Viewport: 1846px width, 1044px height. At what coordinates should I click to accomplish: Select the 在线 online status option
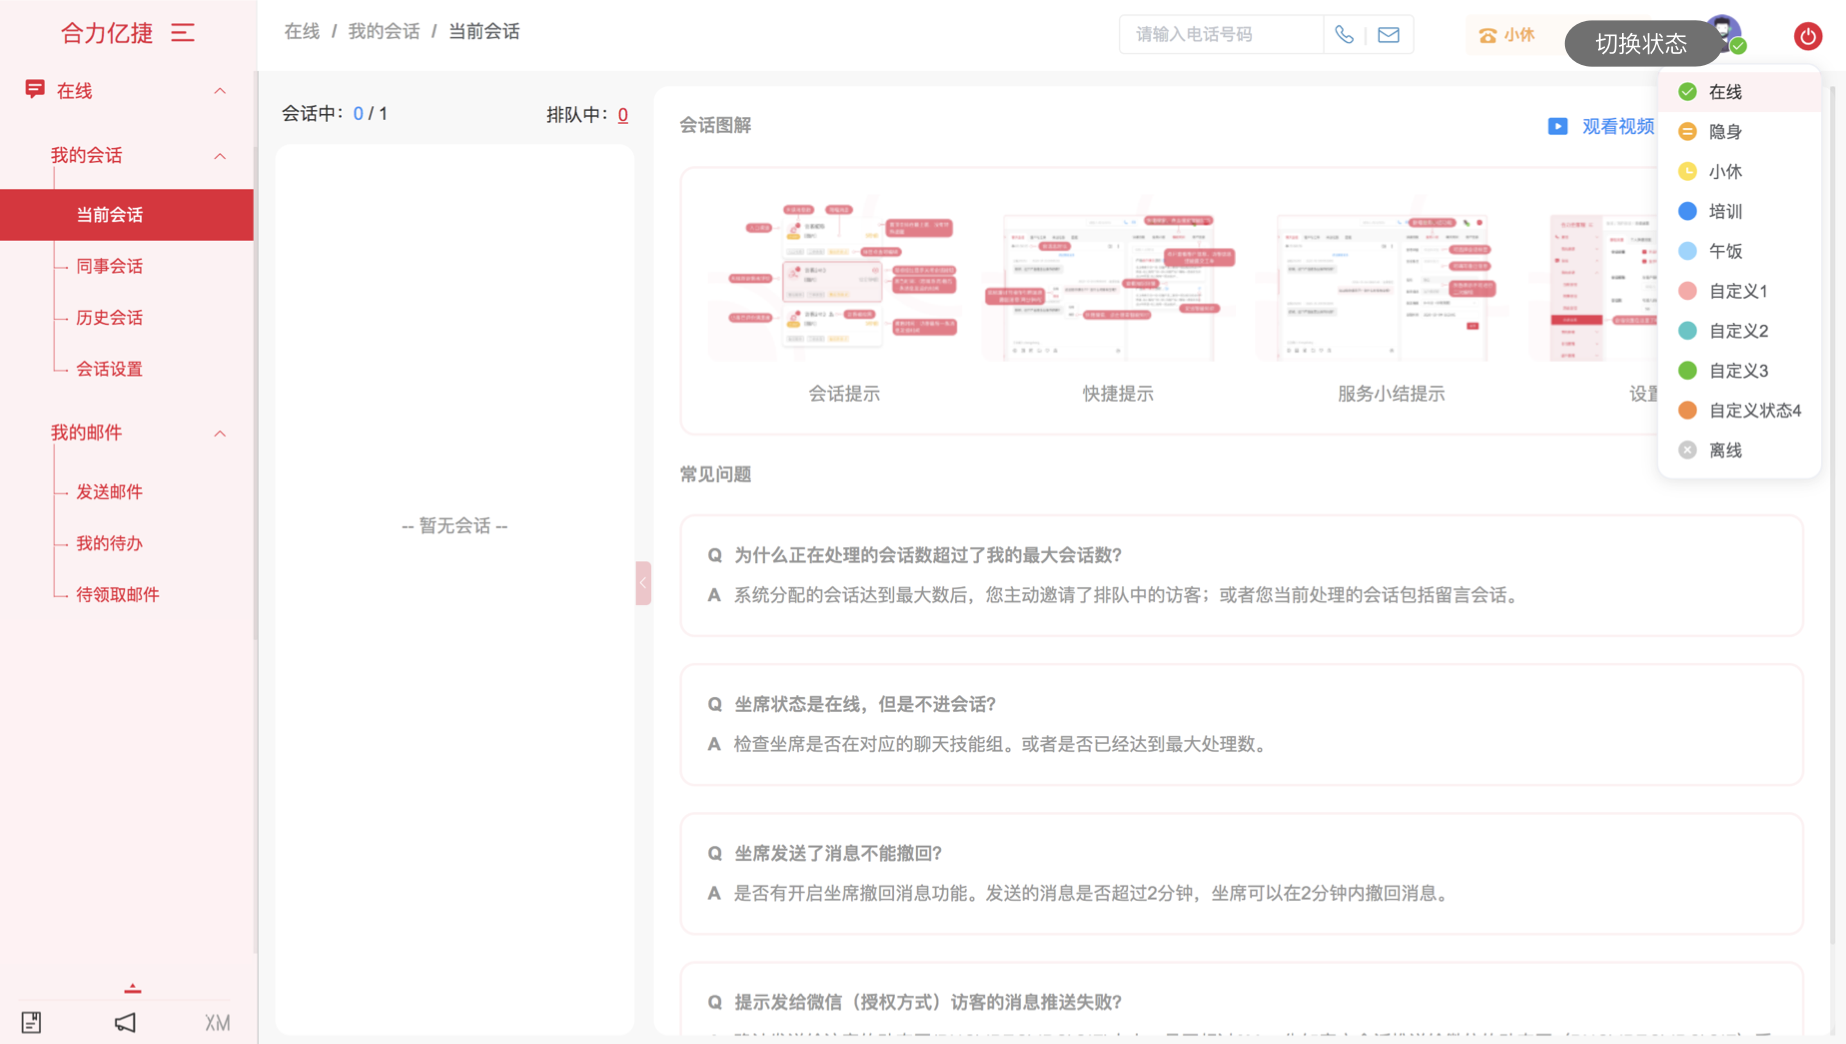(x=1725, y=92)
